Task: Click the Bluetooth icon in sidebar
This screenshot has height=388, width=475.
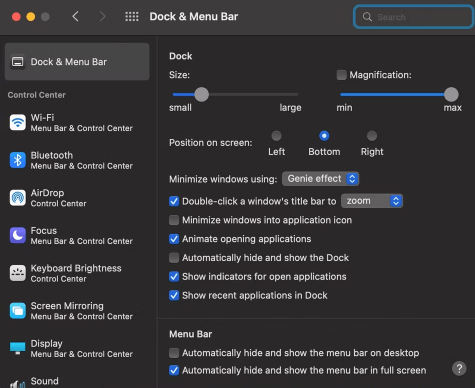Action: [x=18, y=160]
